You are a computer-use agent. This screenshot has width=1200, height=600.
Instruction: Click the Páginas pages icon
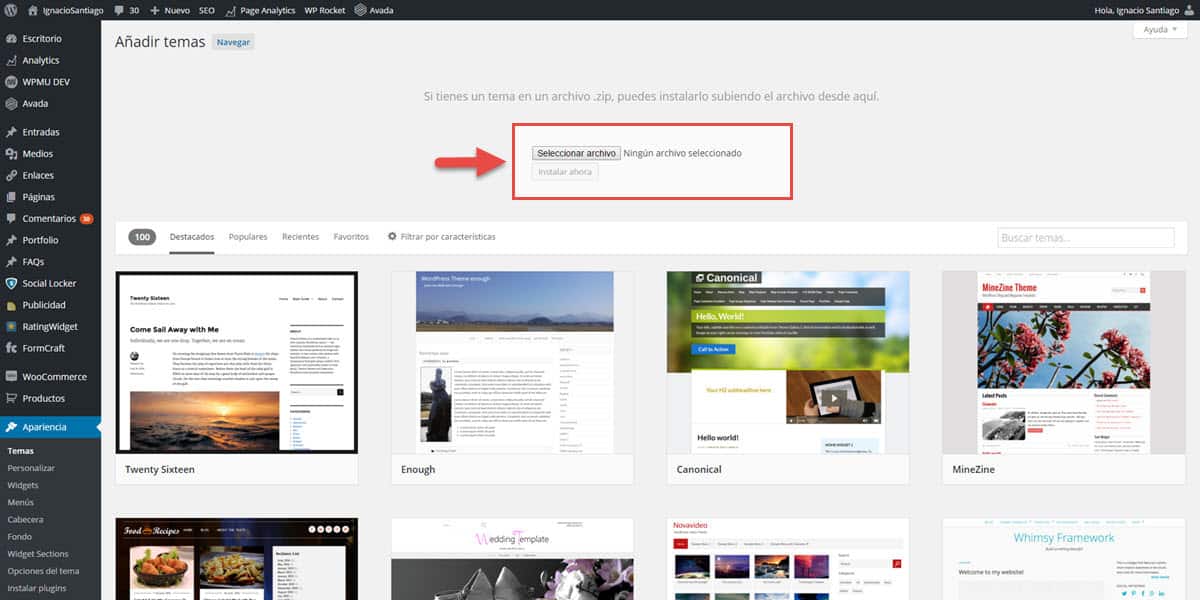pos(11,197)
